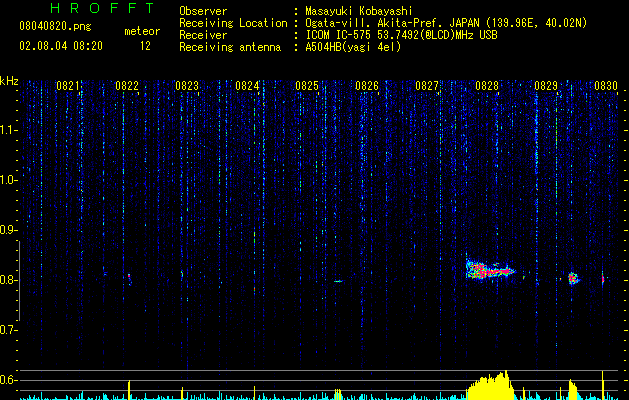Click the 0828 time marker
The height and width of the screenshot is (400, 629).
coord(487,85)
